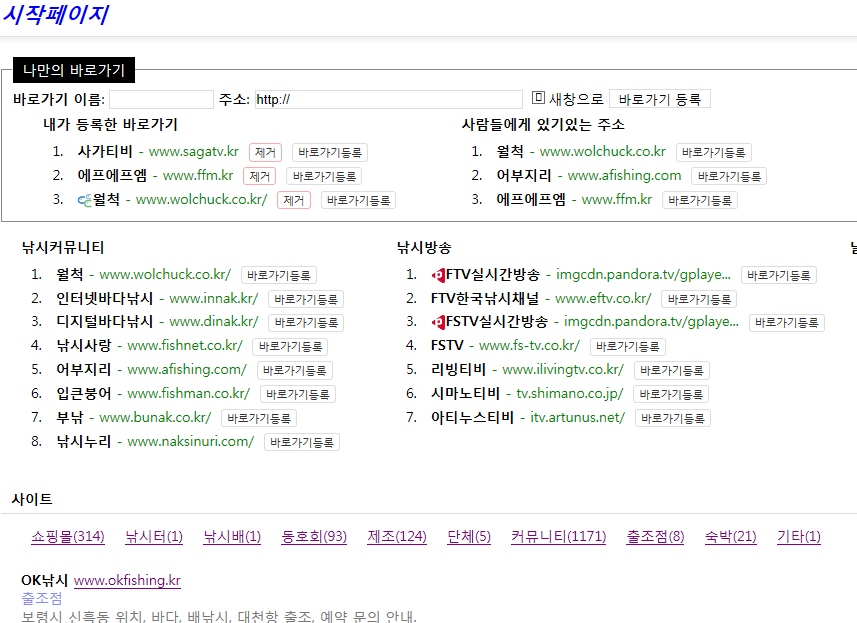
Task: Open the 출조점(8) category
Action: pyautogui.click(x=655, y=537)
